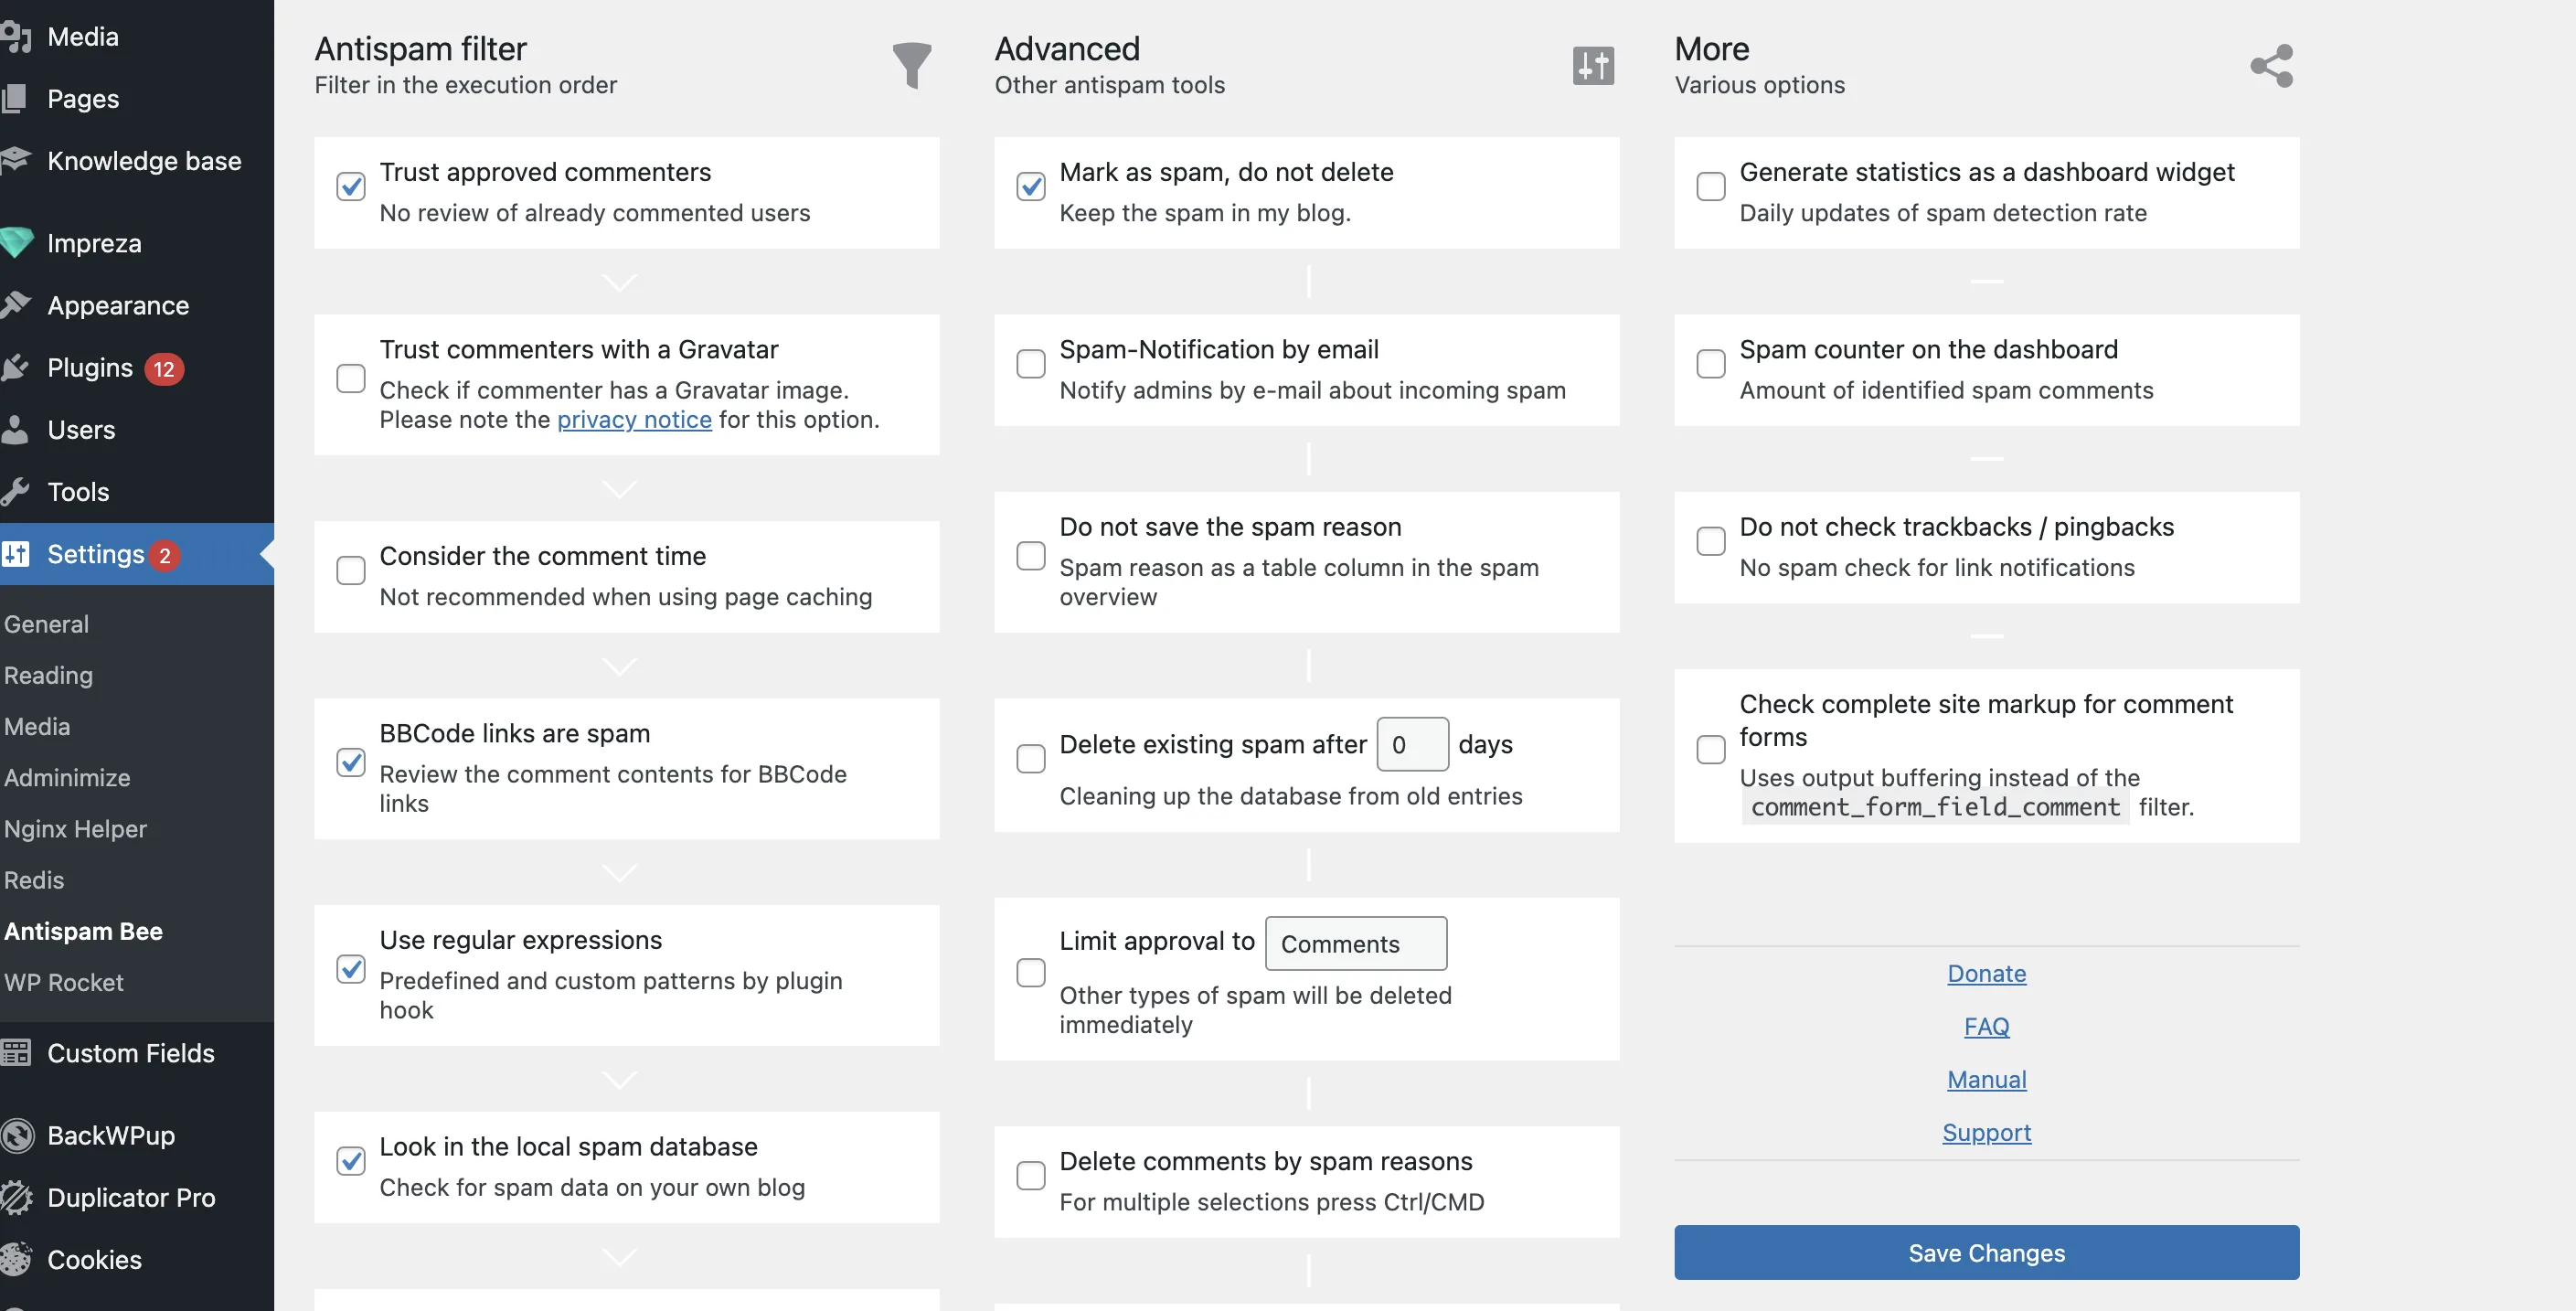The height and width of the screenshot is (1311, 2576).
Task: Click the Advanced sliders icon
Action: 1592,66
